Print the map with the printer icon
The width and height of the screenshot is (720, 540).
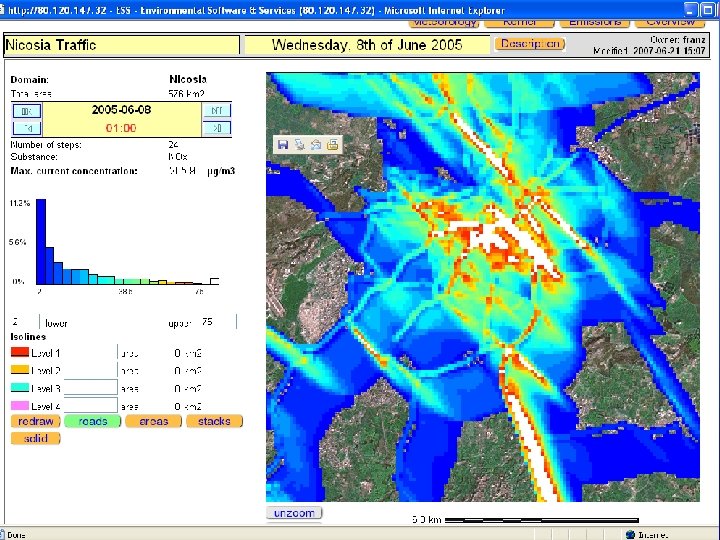(332, 145)
